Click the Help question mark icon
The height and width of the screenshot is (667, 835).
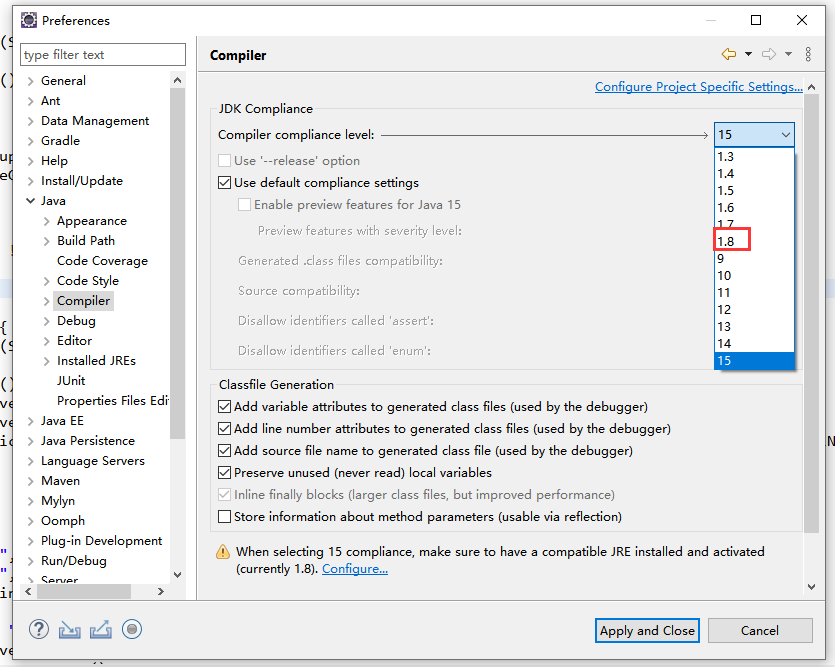[39, 629]
